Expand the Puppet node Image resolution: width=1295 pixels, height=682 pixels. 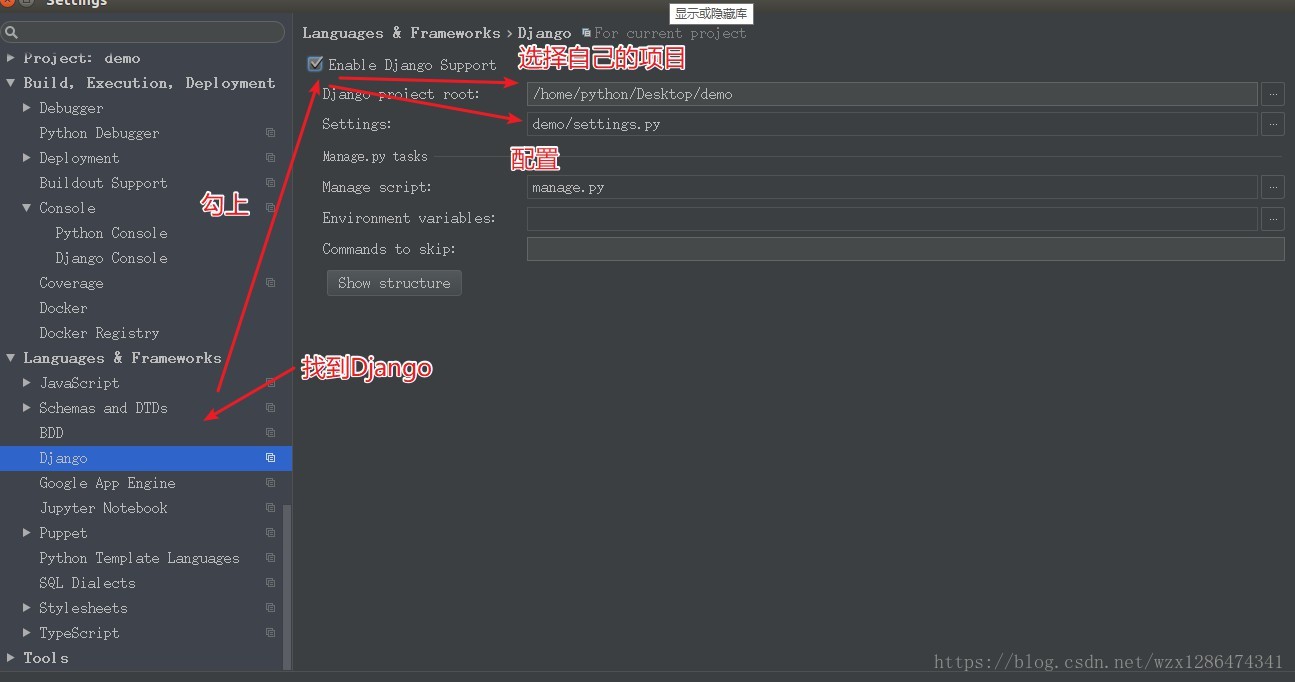pos(27,533)
